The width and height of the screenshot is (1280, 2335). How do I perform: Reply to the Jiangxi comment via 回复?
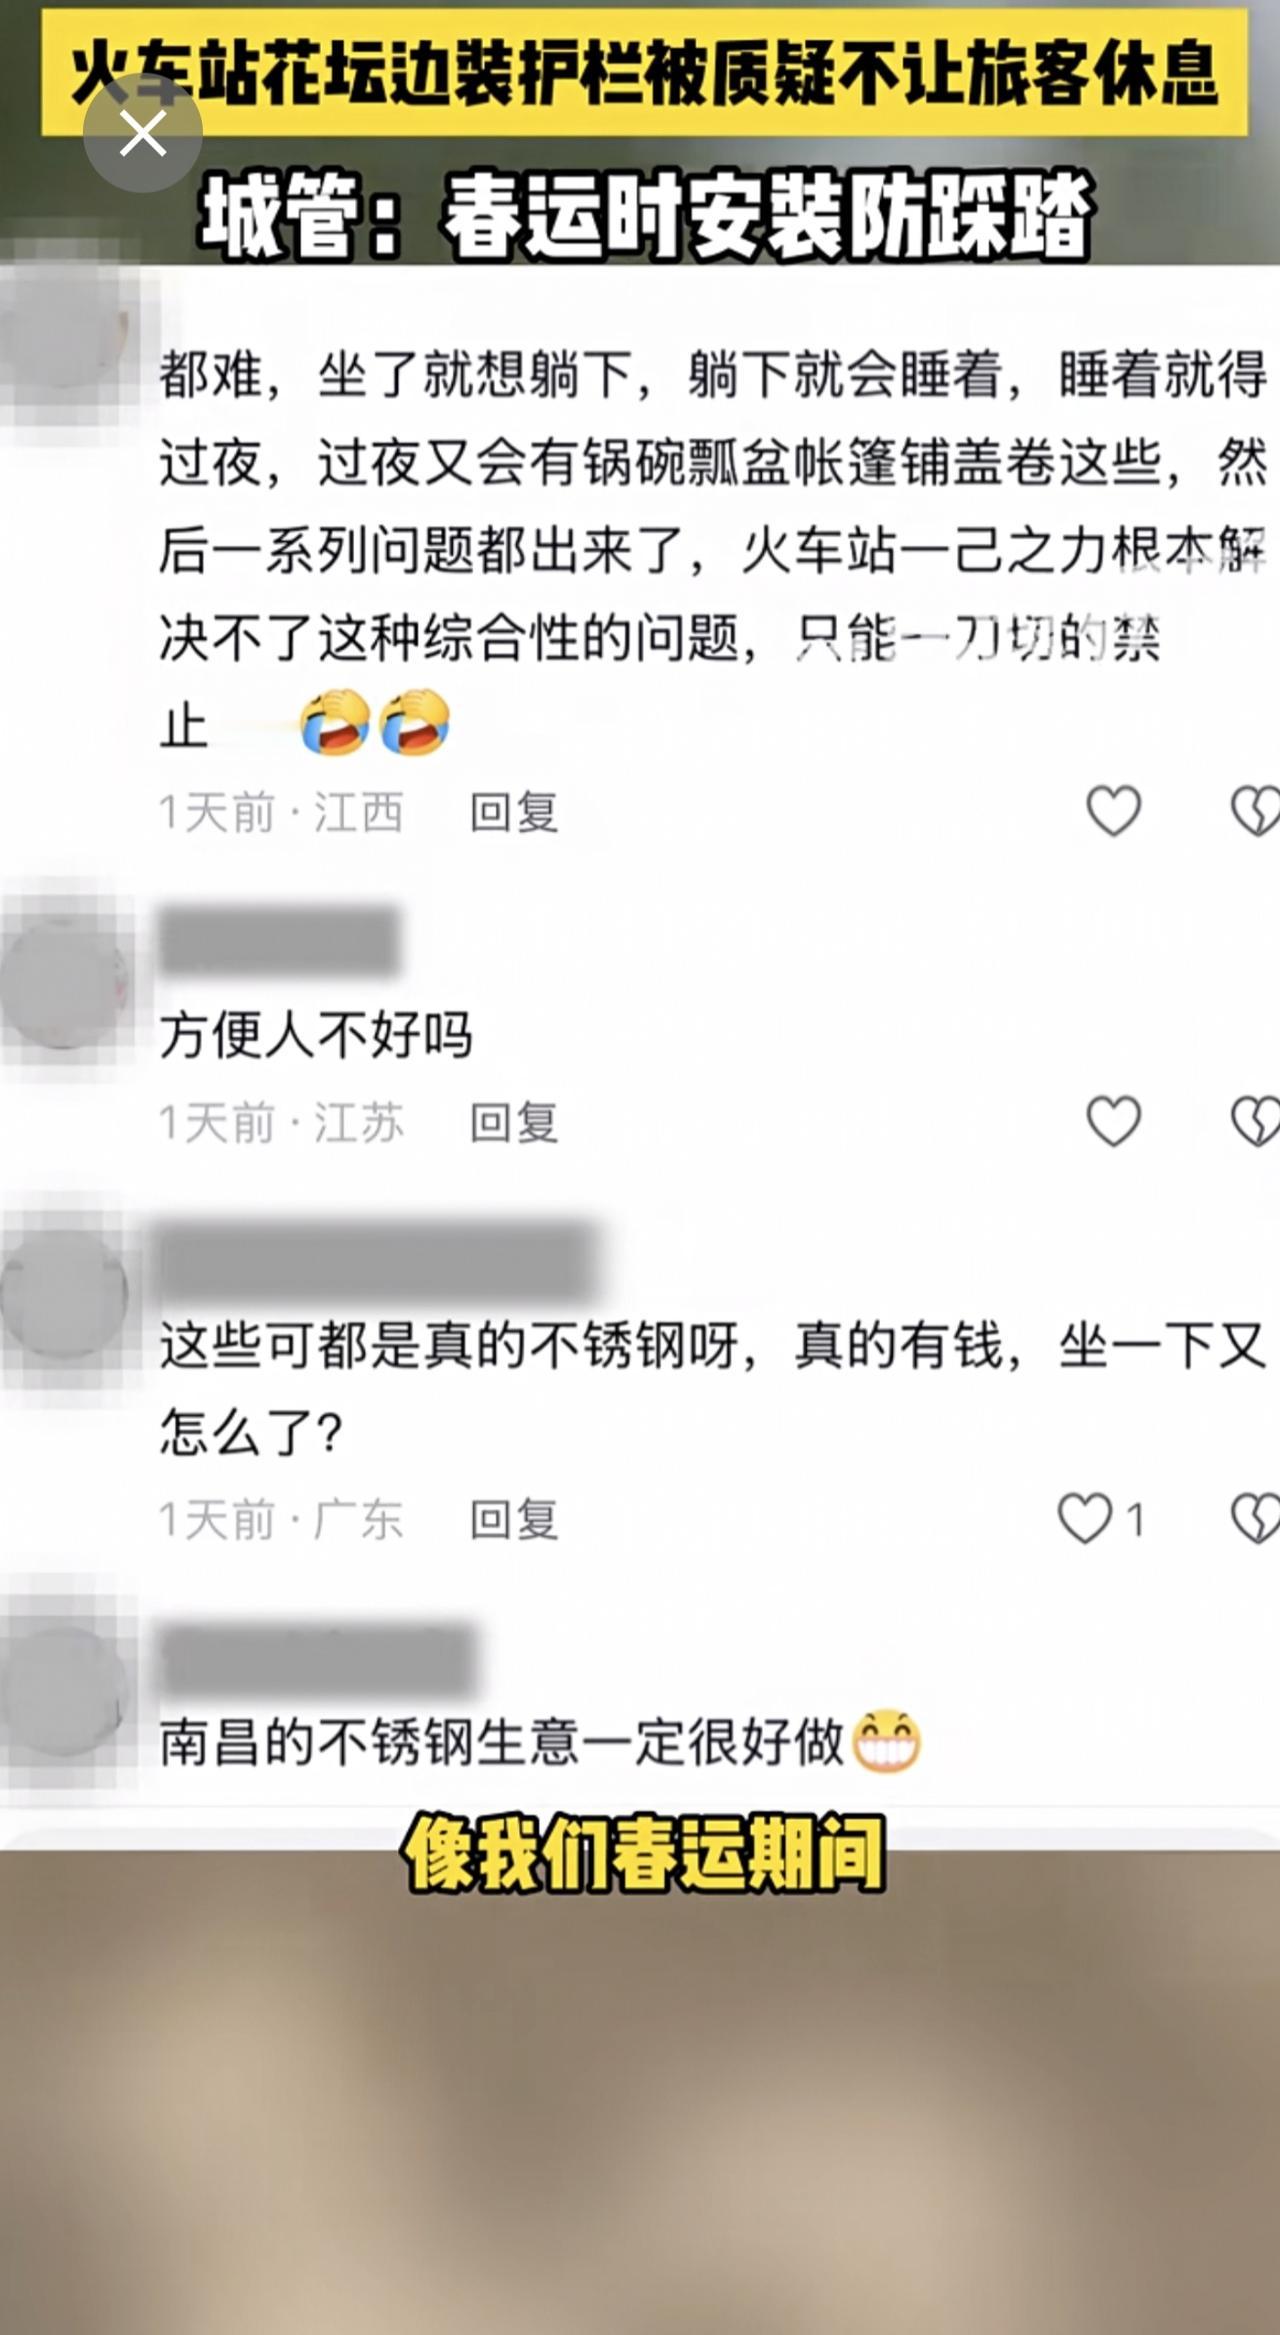click(514, 811)
